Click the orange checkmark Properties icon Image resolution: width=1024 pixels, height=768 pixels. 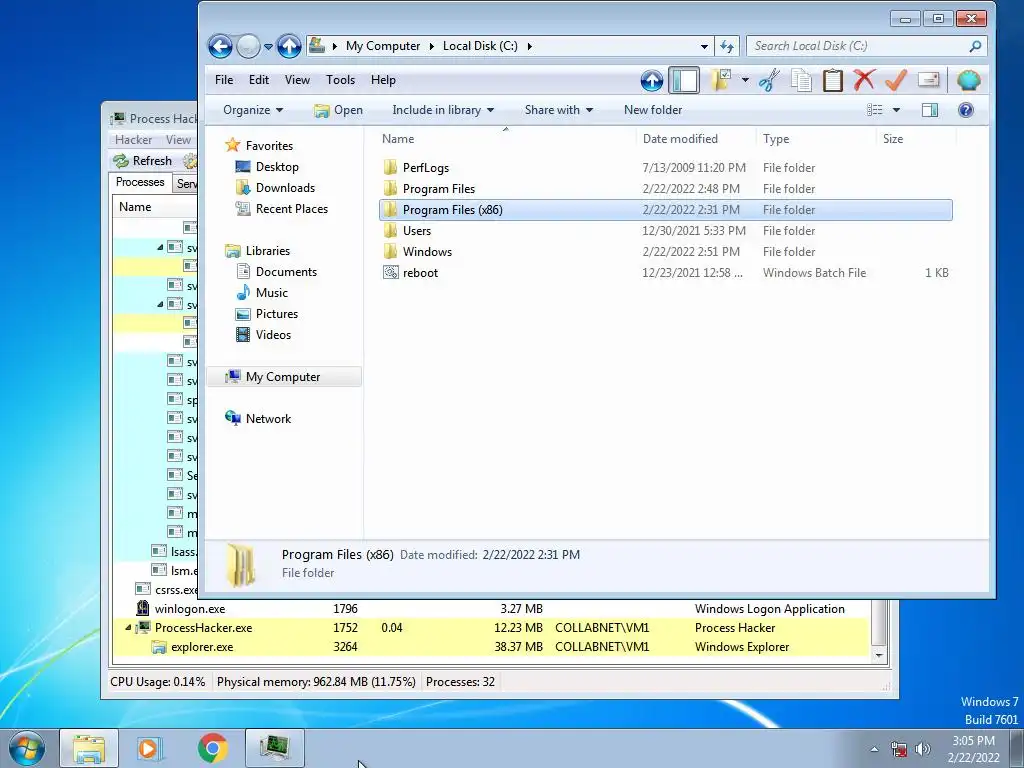(896, 80)
